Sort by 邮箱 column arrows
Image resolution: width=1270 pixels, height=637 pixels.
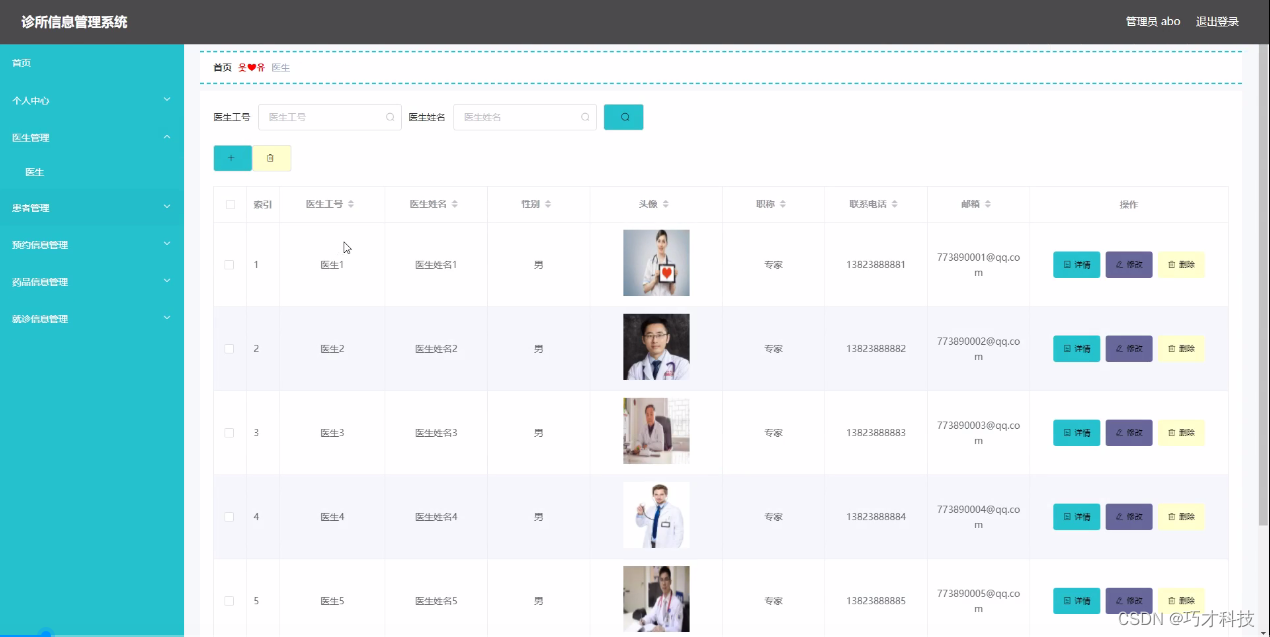tap(988, 204)
